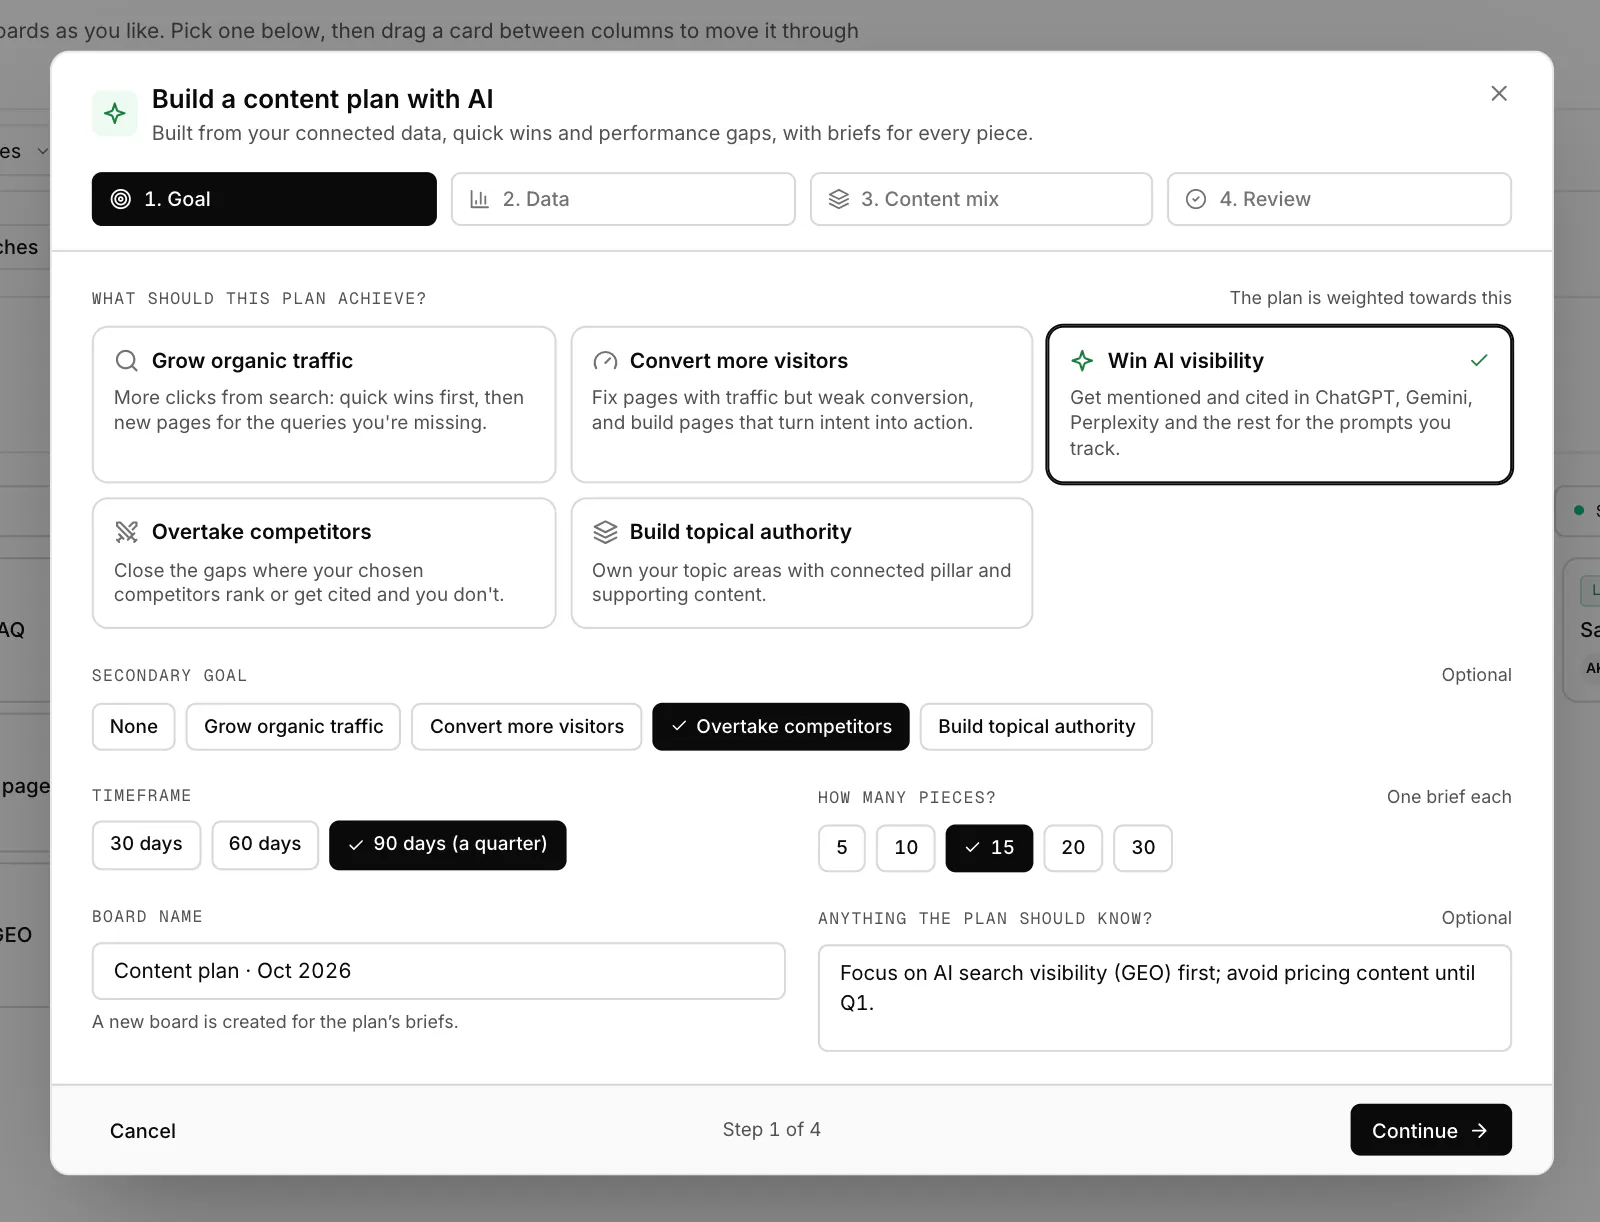Select the Win AI visibility goal card
This screenshot has height=1222, width=1600.
click(x=1279, y=404)
